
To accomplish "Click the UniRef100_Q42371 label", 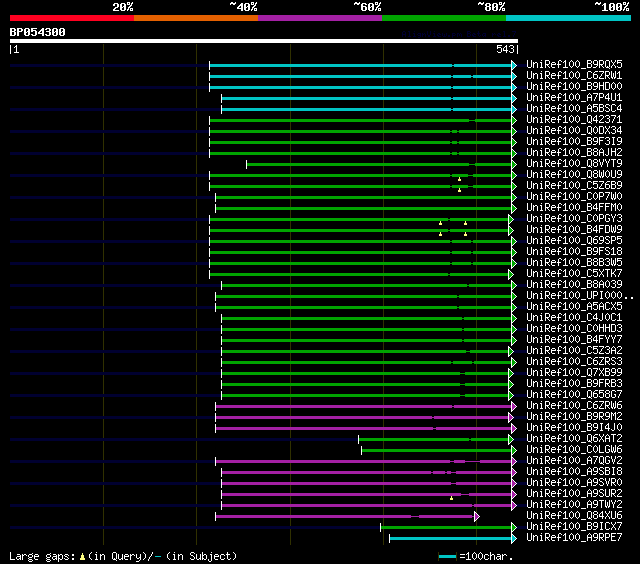I will click(x=574, y=120).
